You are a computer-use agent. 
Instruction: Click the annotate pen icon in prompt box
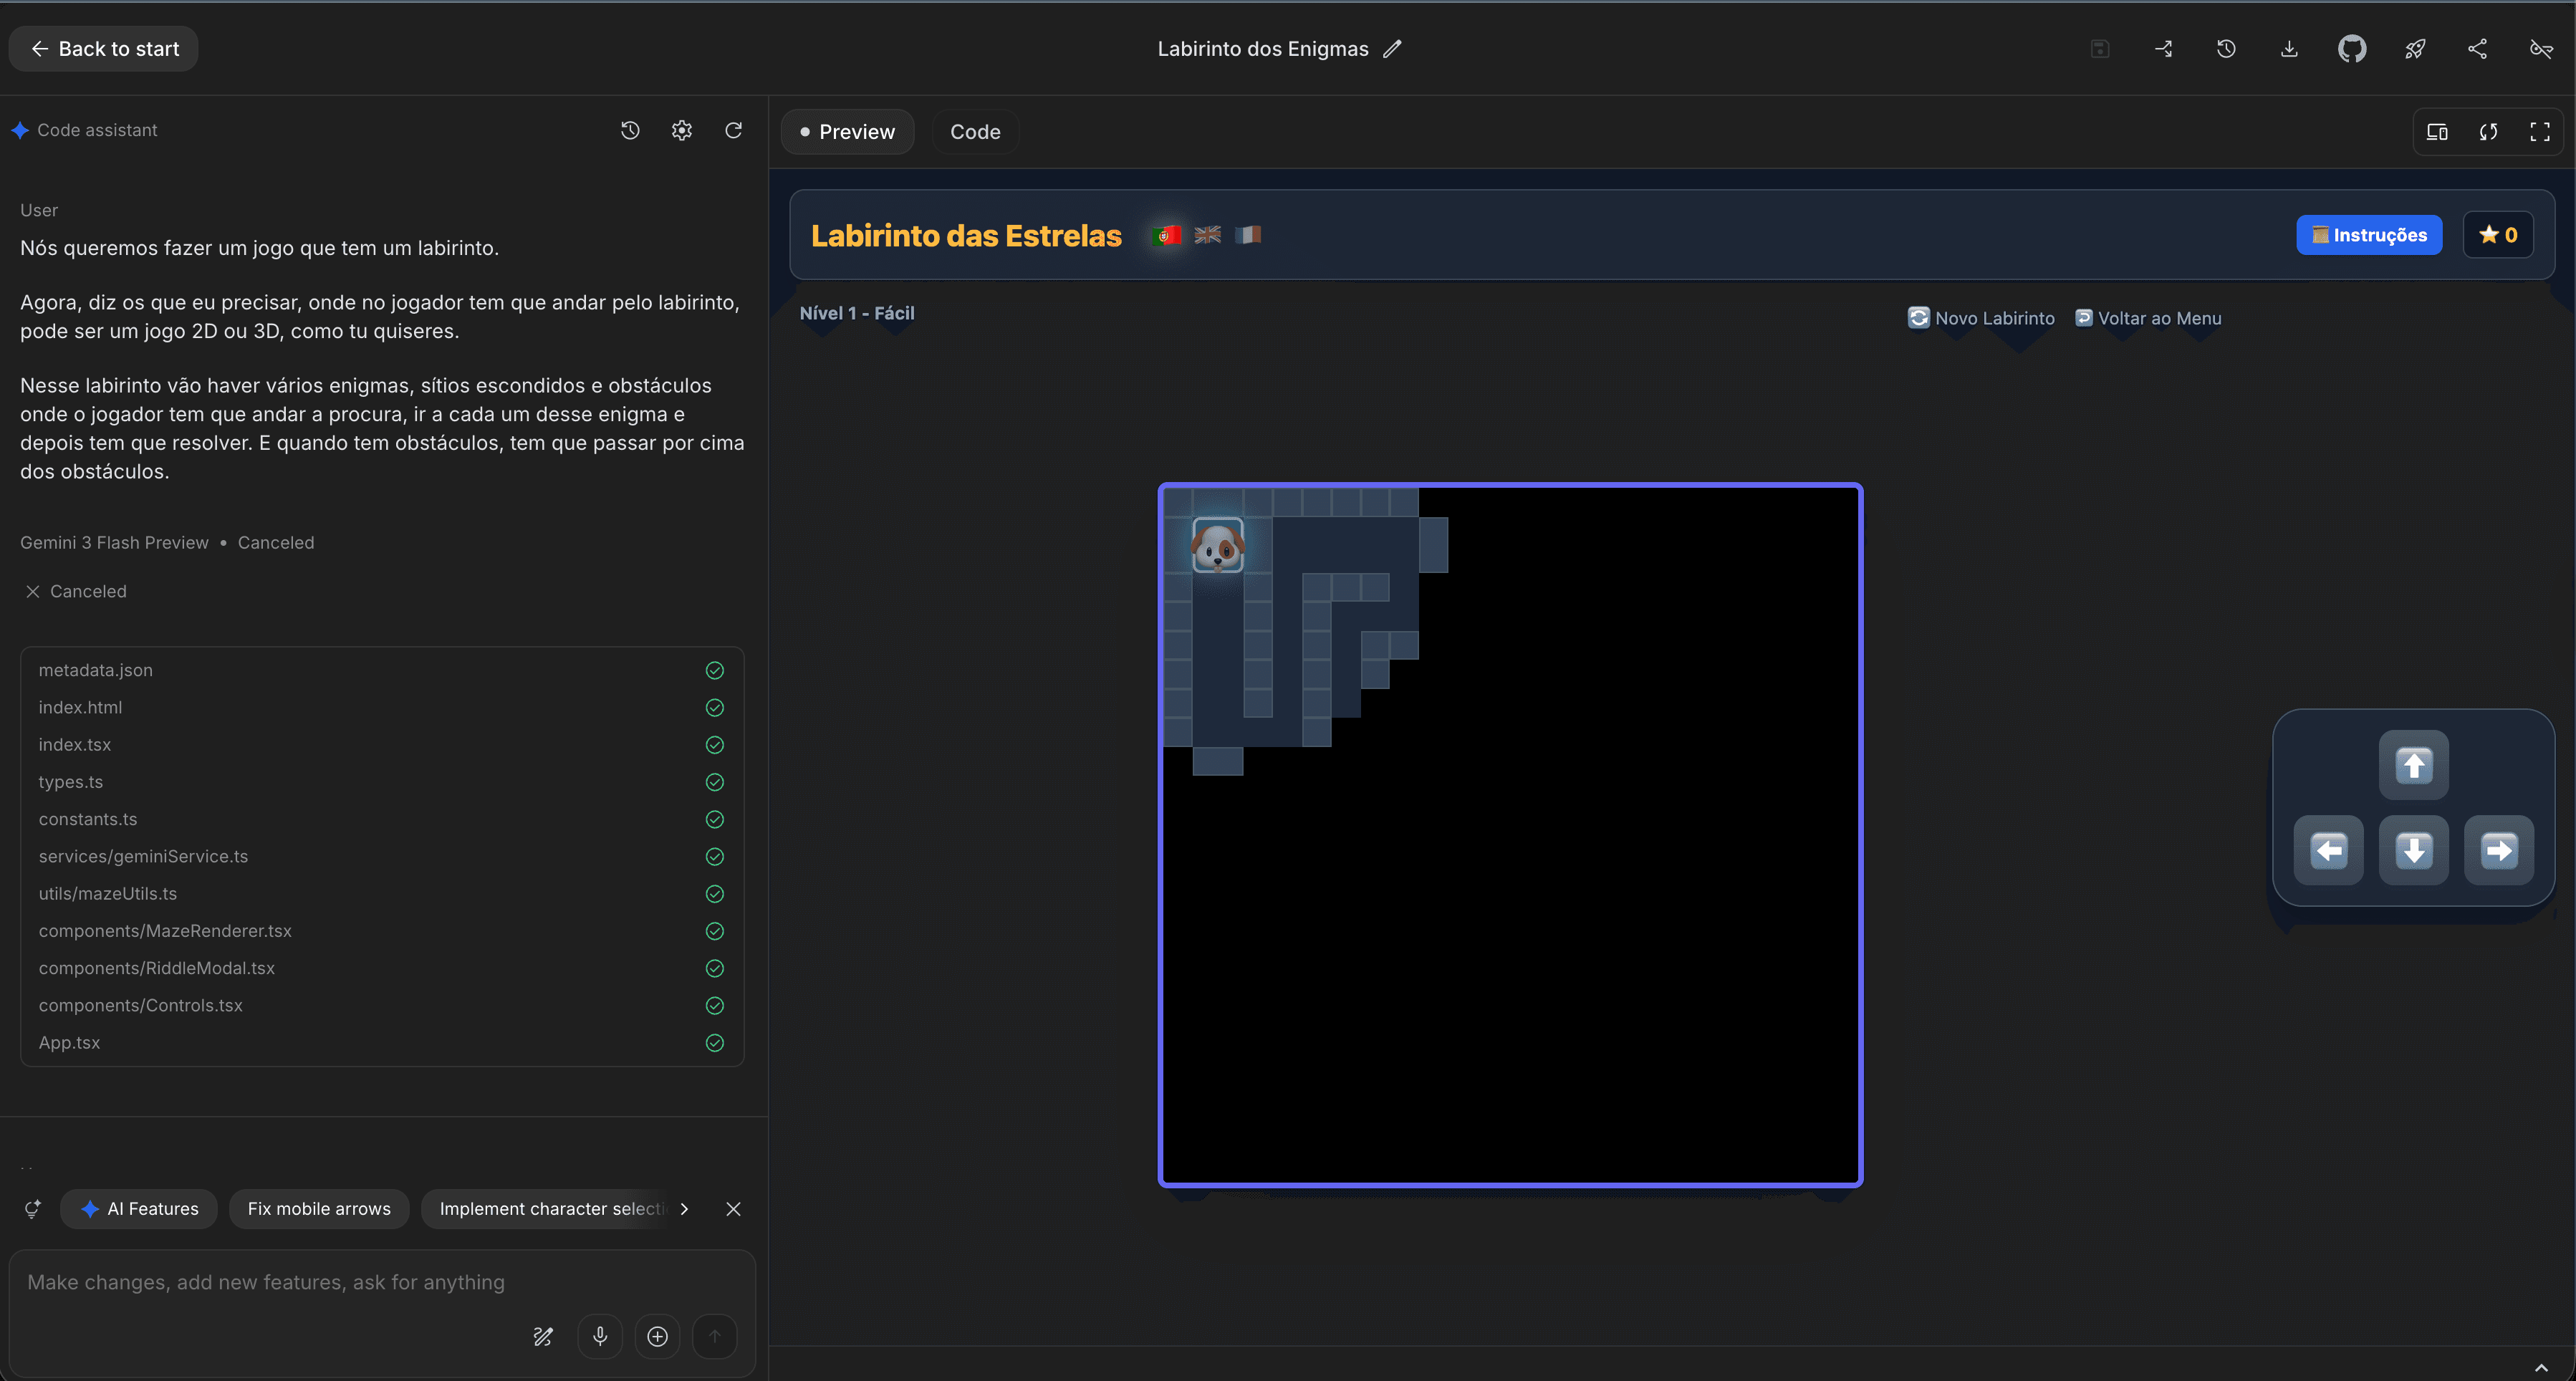[543, 1336]
